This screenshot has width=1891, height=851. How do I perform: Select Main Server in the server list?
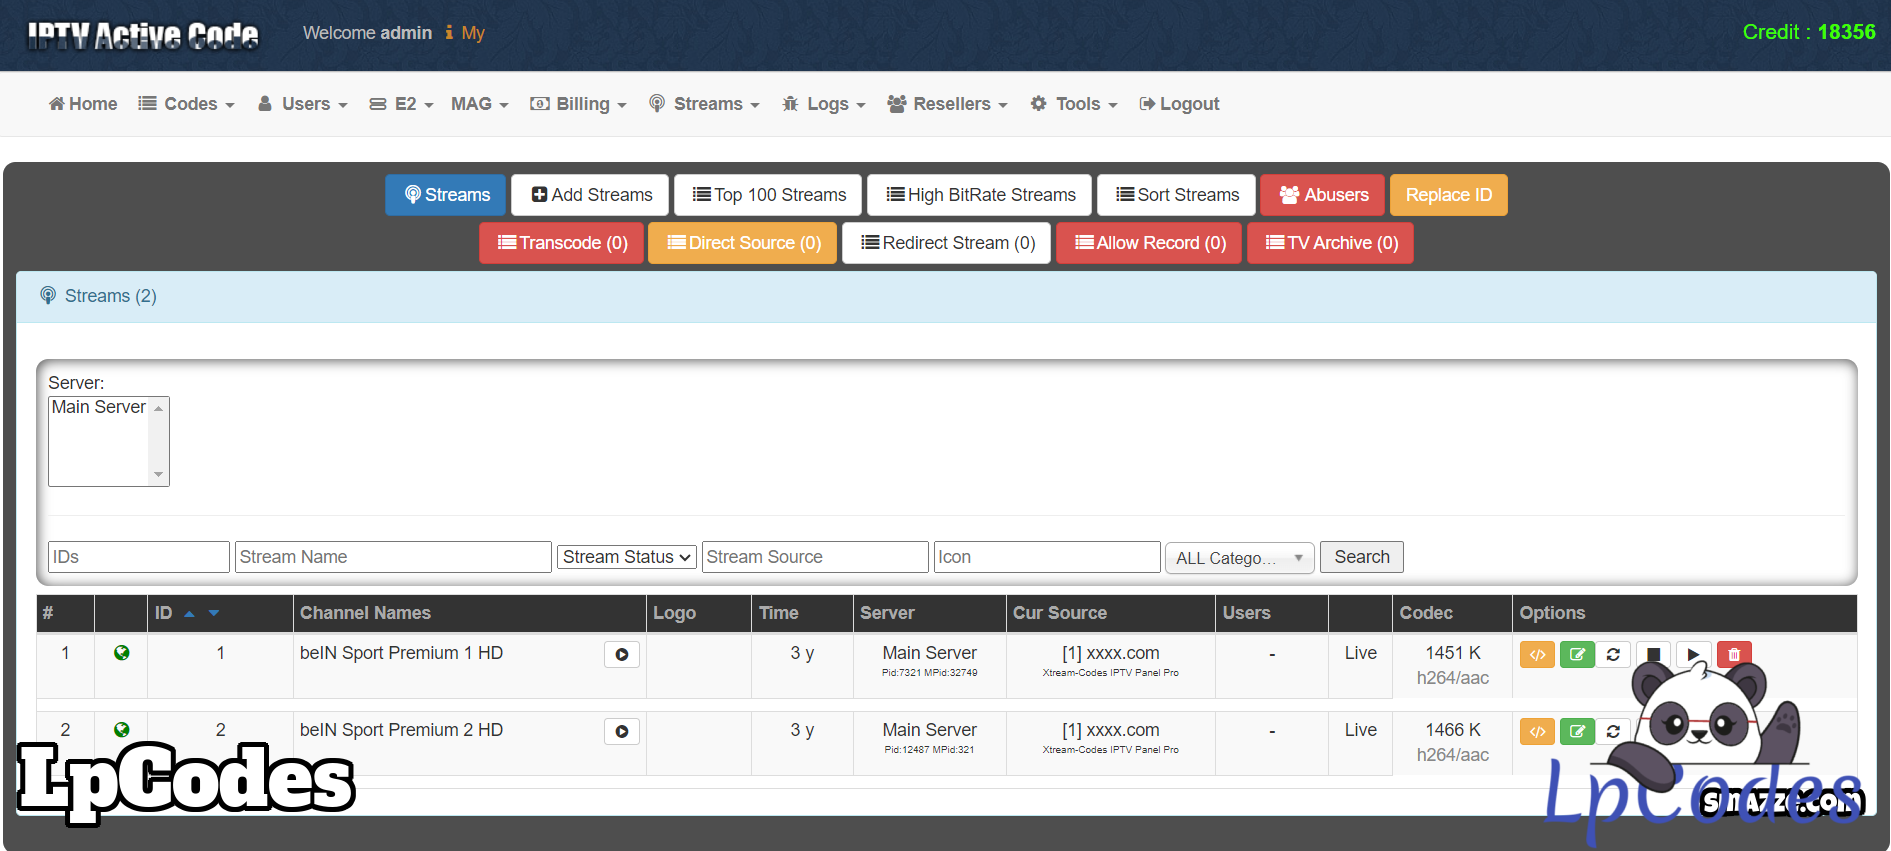(98, 407)
